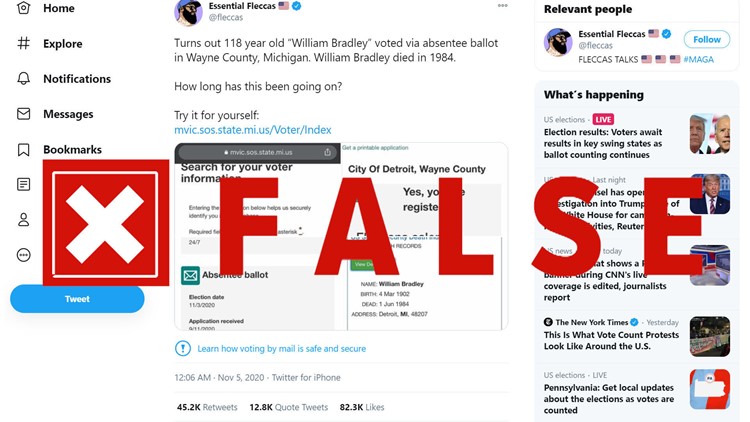750x422 pixels.
Task: Click Essential Fleccas avatar in tweet header
Action: pyautogui.click(x=188, y=12)
